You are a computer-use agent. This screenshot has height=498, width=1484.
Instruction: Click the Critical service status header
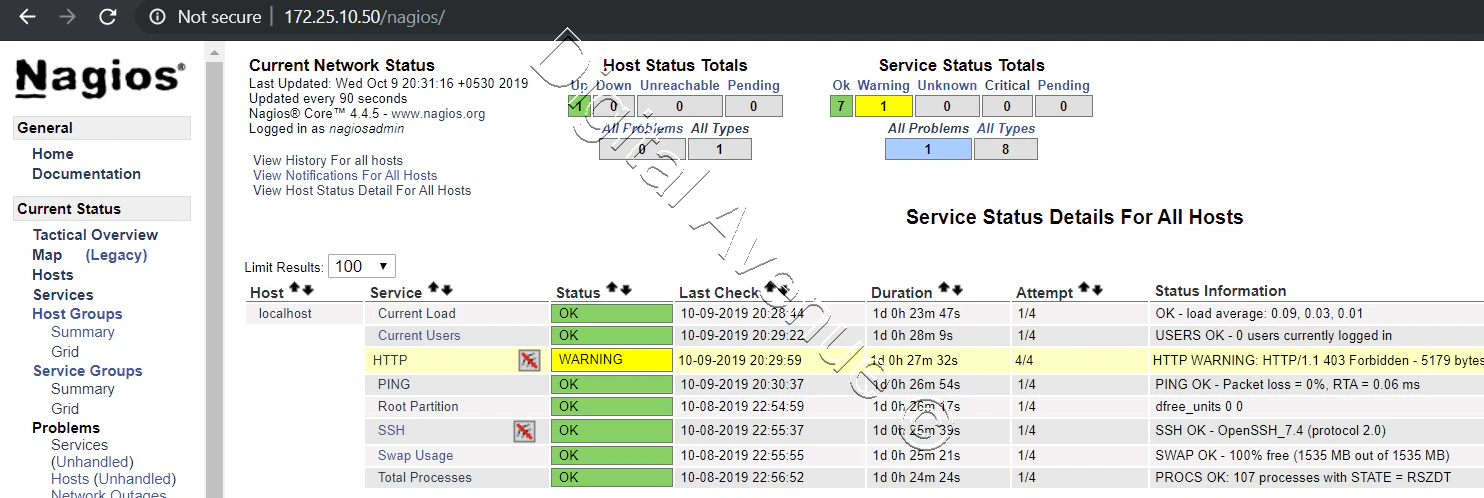tap(1007, 86)
